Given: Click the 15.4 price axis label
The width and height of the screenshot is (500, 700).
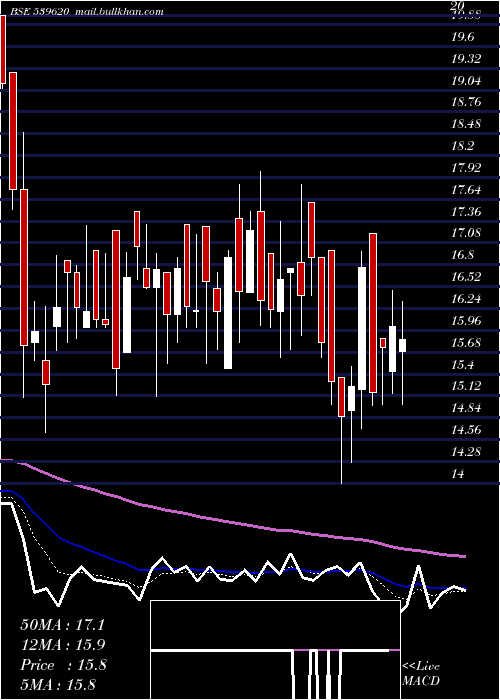Looking at the screenshot, I should click(462, 365).
